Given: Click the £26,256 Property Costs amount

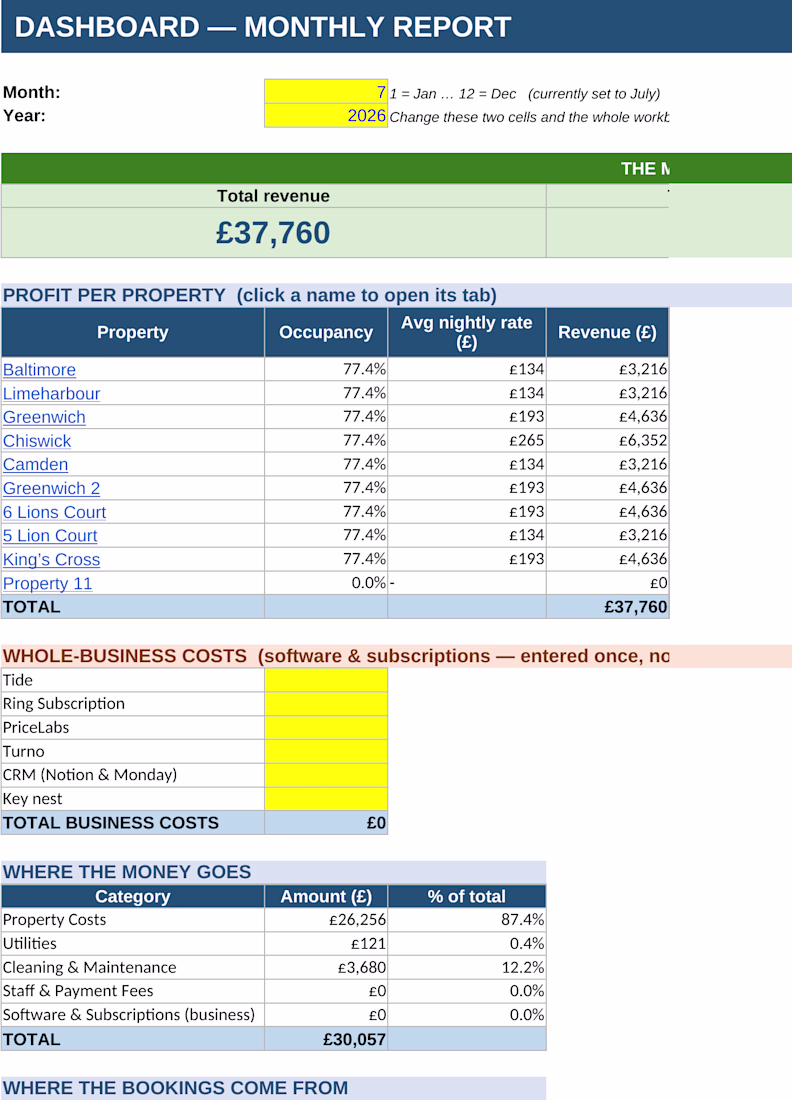Looking at the screenshot, I should pyautogui.click(x=325, y=920).
